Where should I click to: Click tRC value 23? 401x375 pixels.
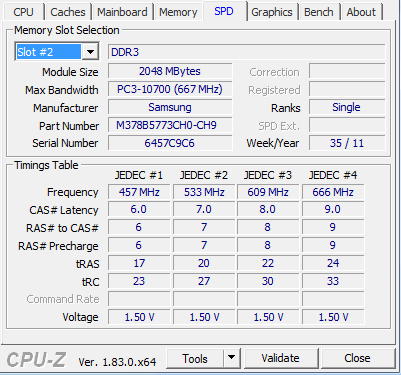pos(139,281)
